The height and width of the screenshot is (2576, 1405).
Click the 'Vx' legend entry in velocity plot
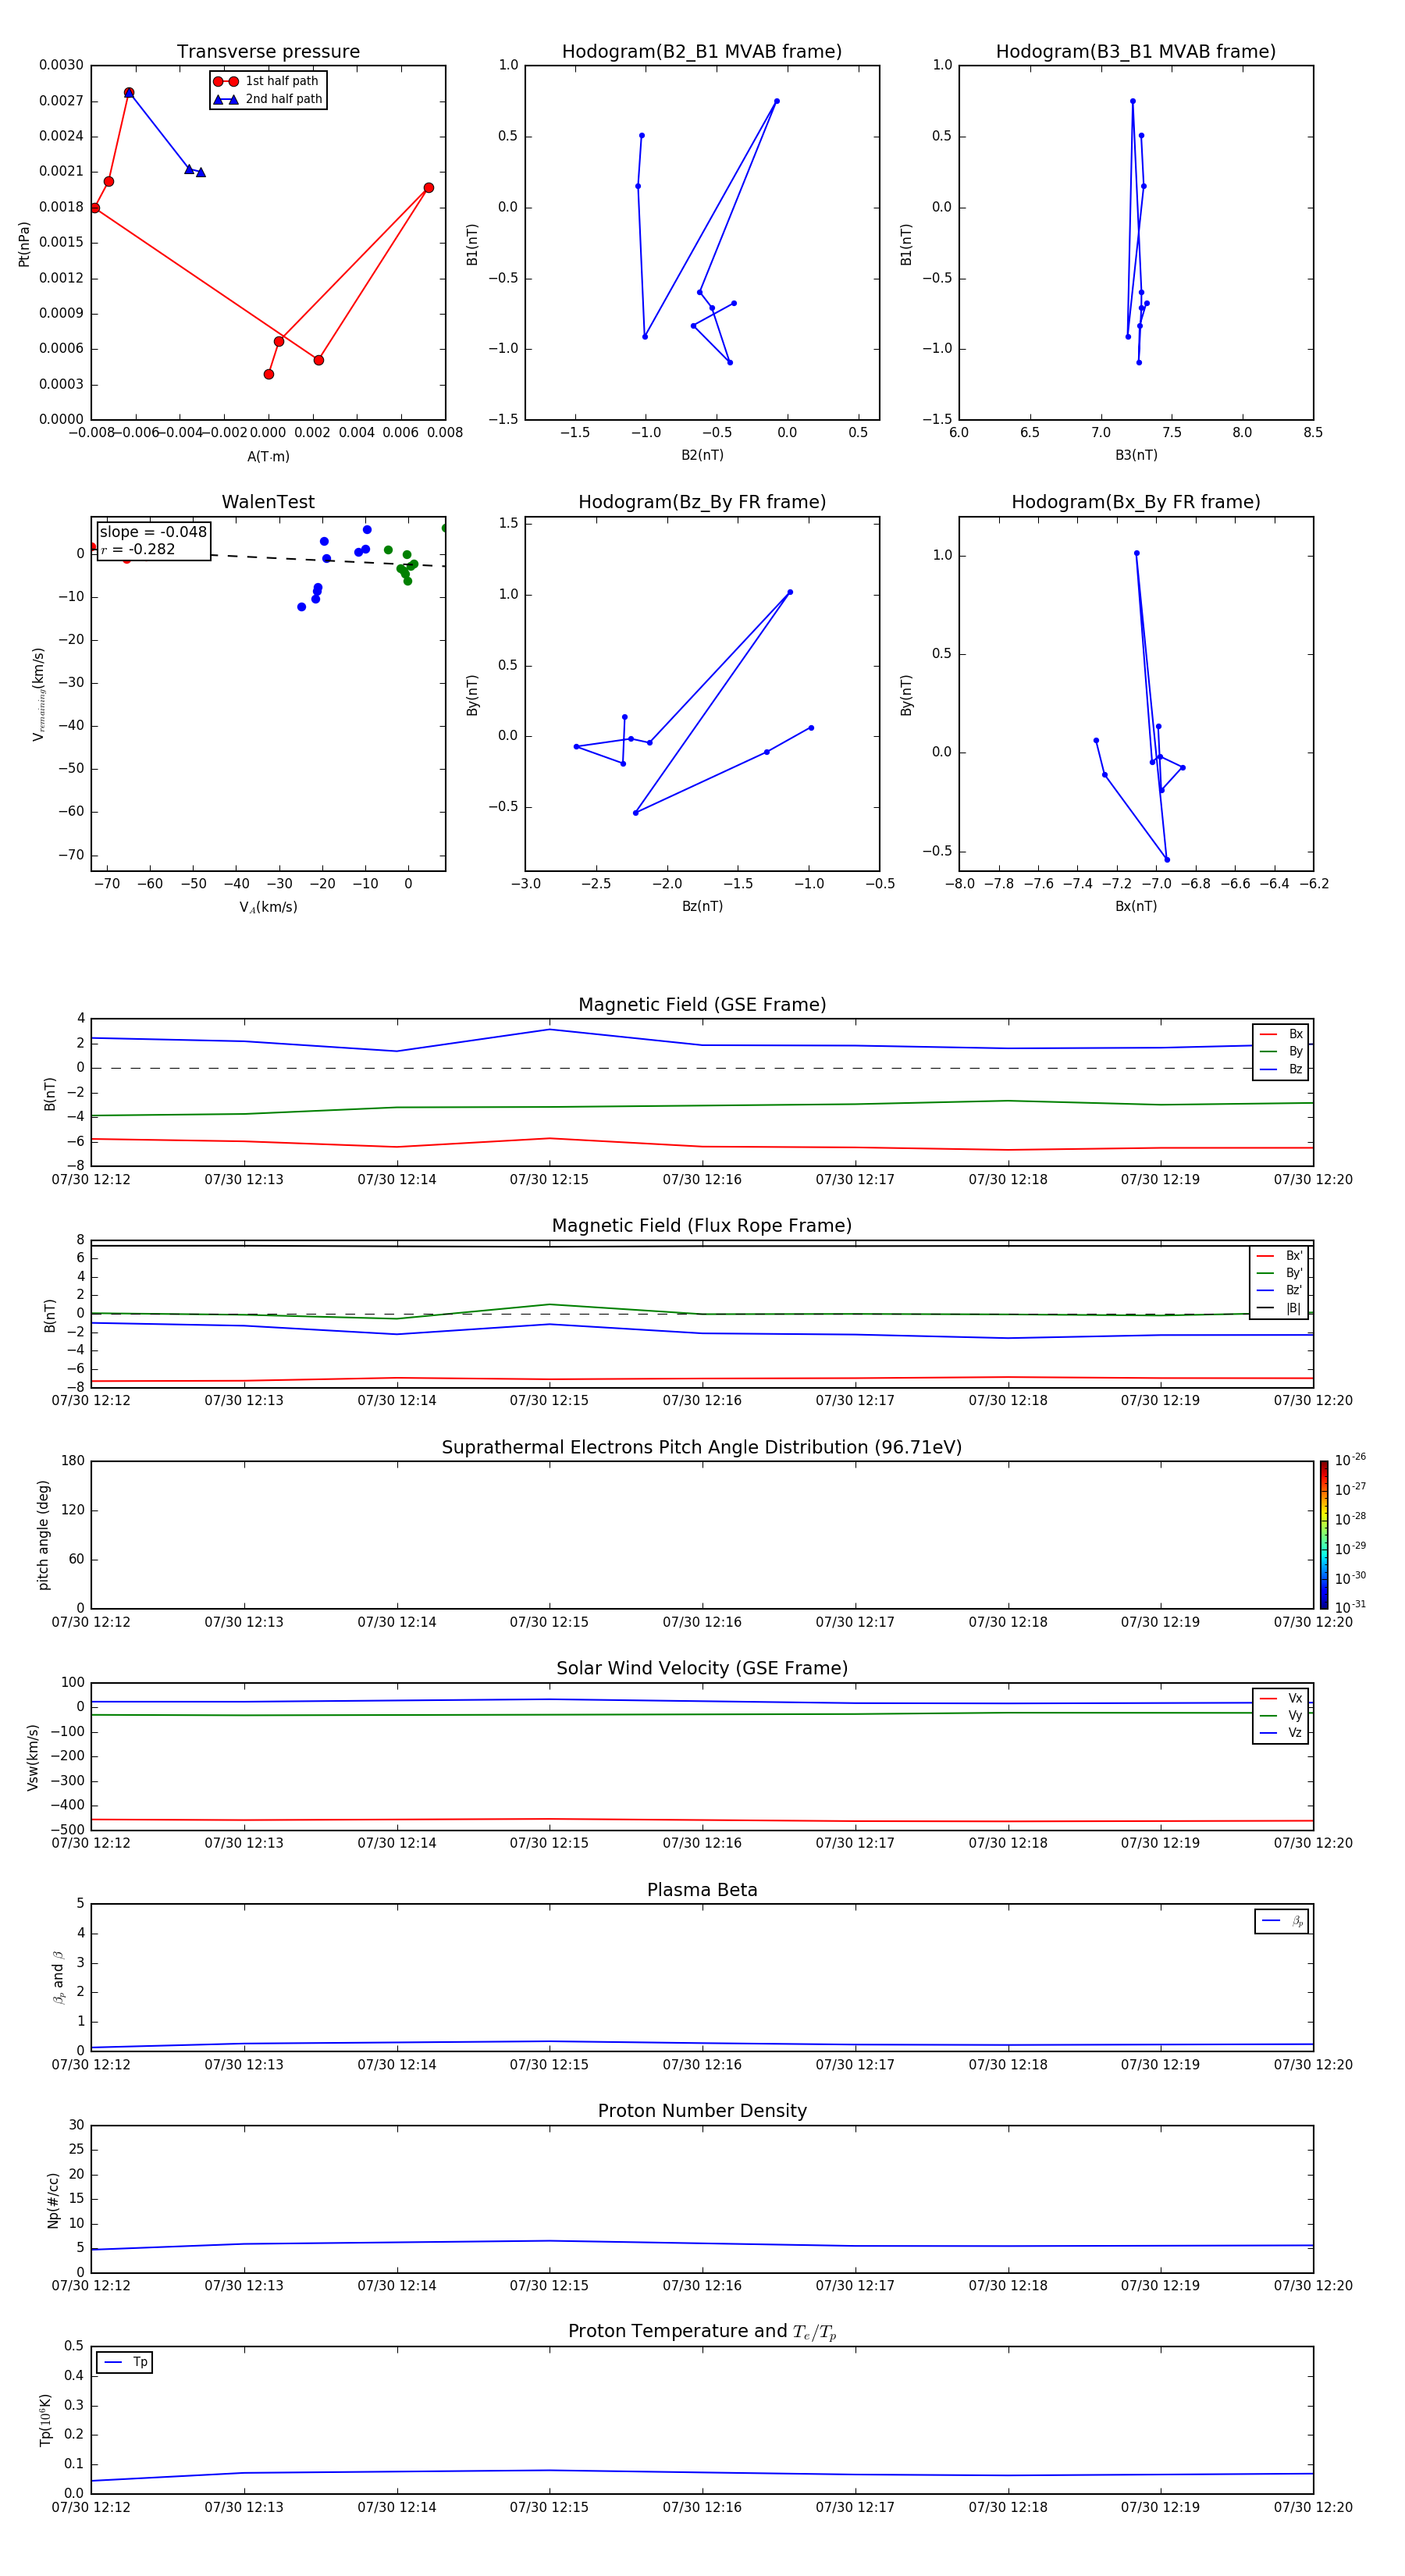coord(1281,1698)
